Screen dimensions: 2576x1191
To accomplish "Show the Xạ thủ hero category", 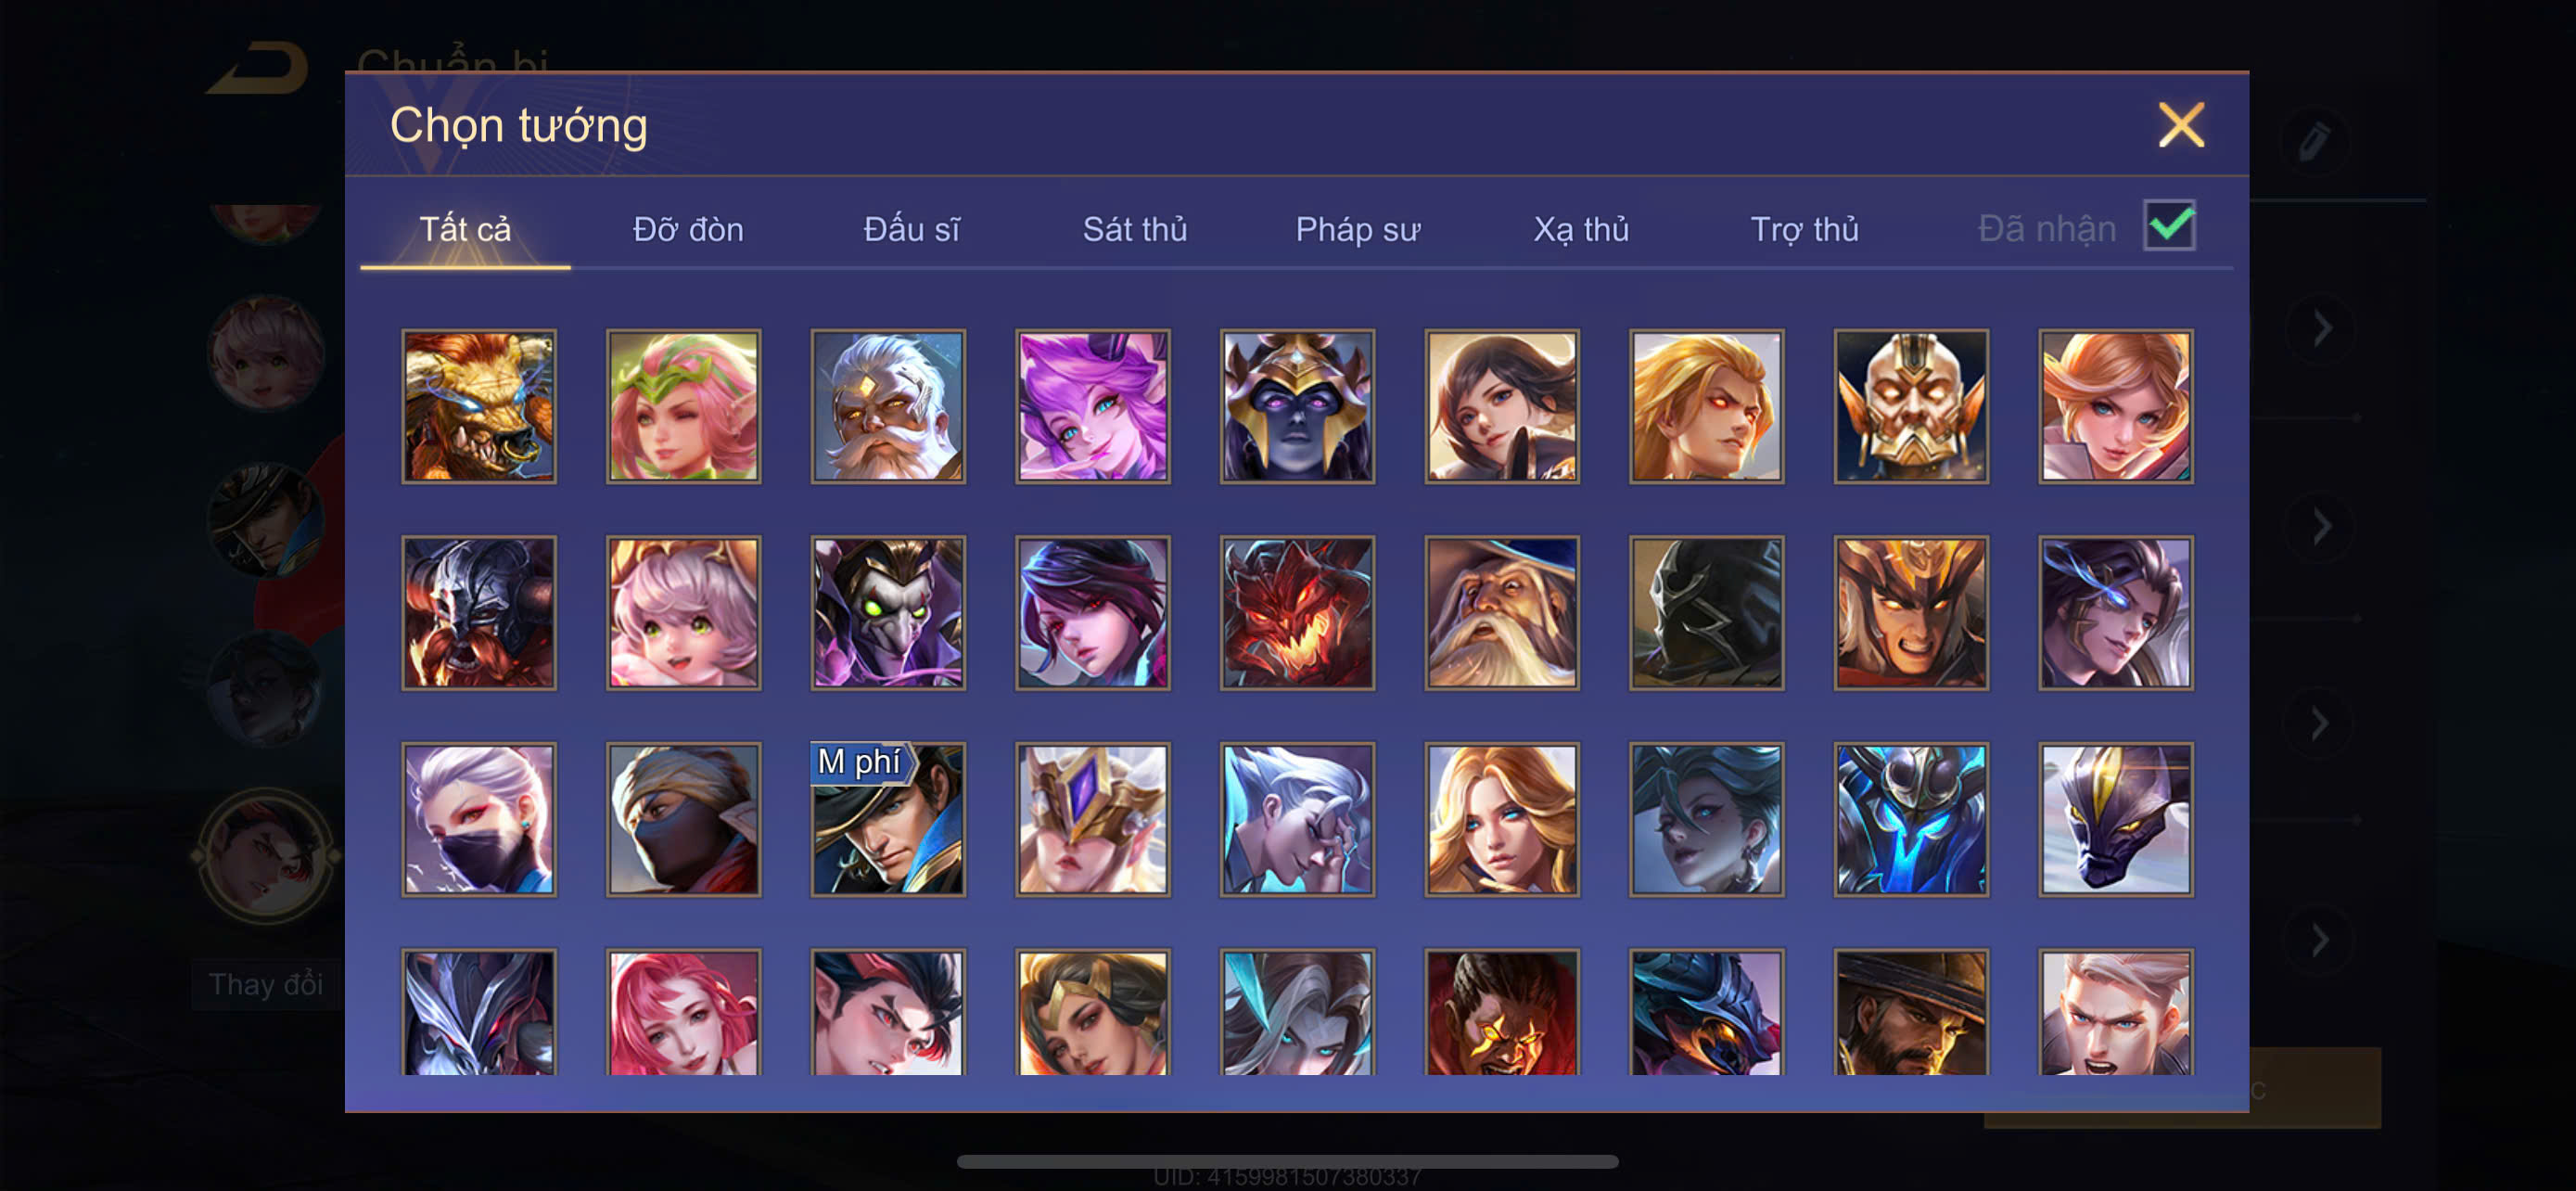I will (x=1581, y=229).
